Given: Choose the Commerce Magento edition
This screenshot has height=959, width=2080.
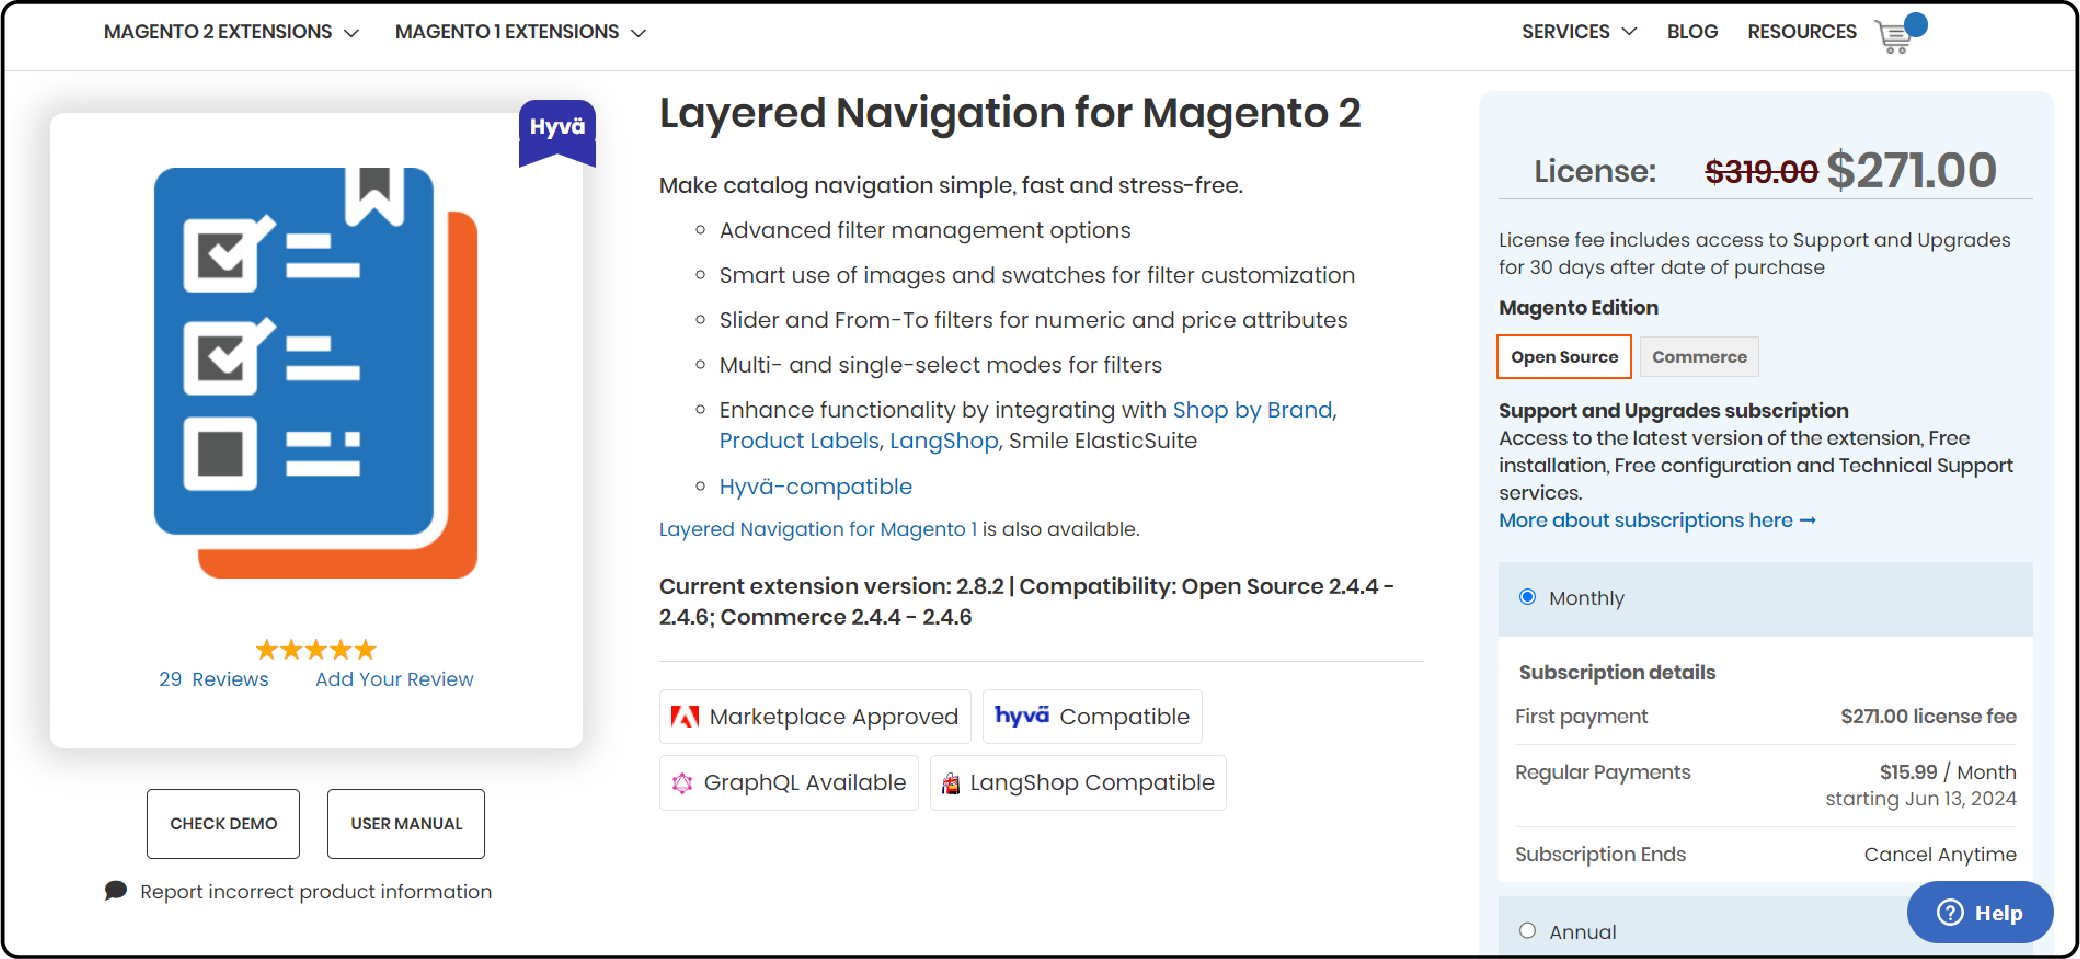Looking at the screenshot, I should [x=1699, y=357].
